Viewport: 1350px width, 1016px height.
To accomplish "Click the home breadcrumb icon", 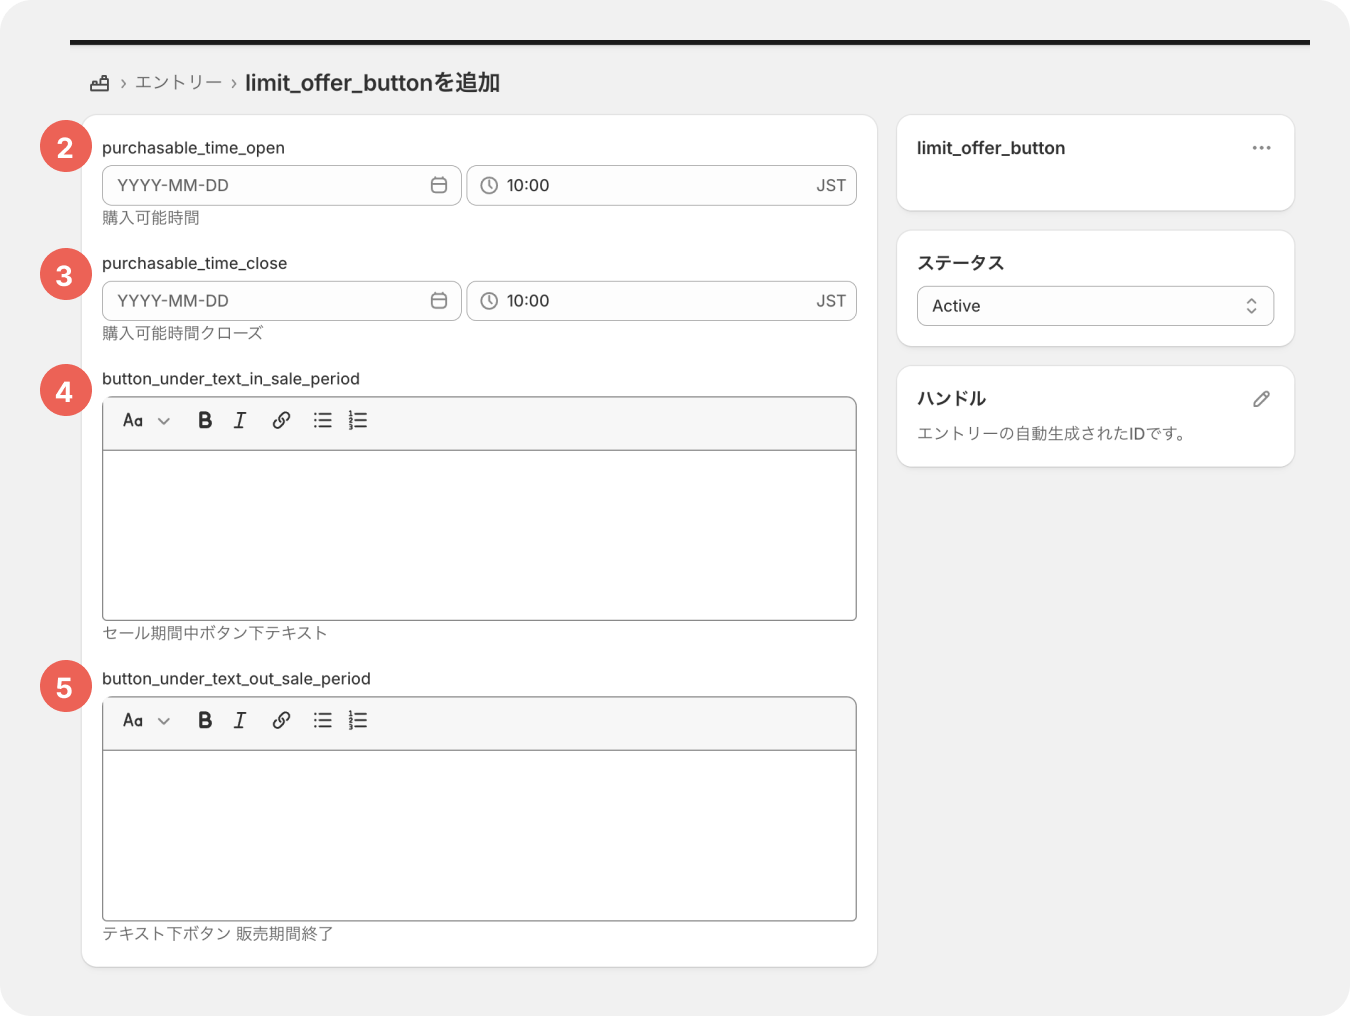I will [100, 83].
